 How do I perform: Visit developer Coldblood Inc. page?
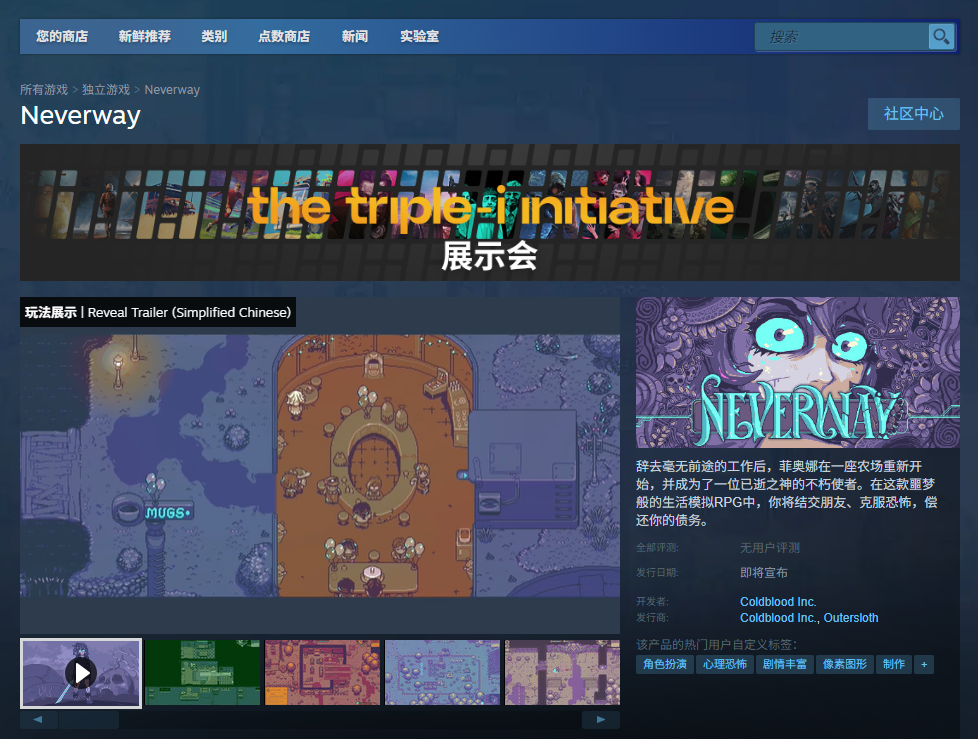(778, 601)
